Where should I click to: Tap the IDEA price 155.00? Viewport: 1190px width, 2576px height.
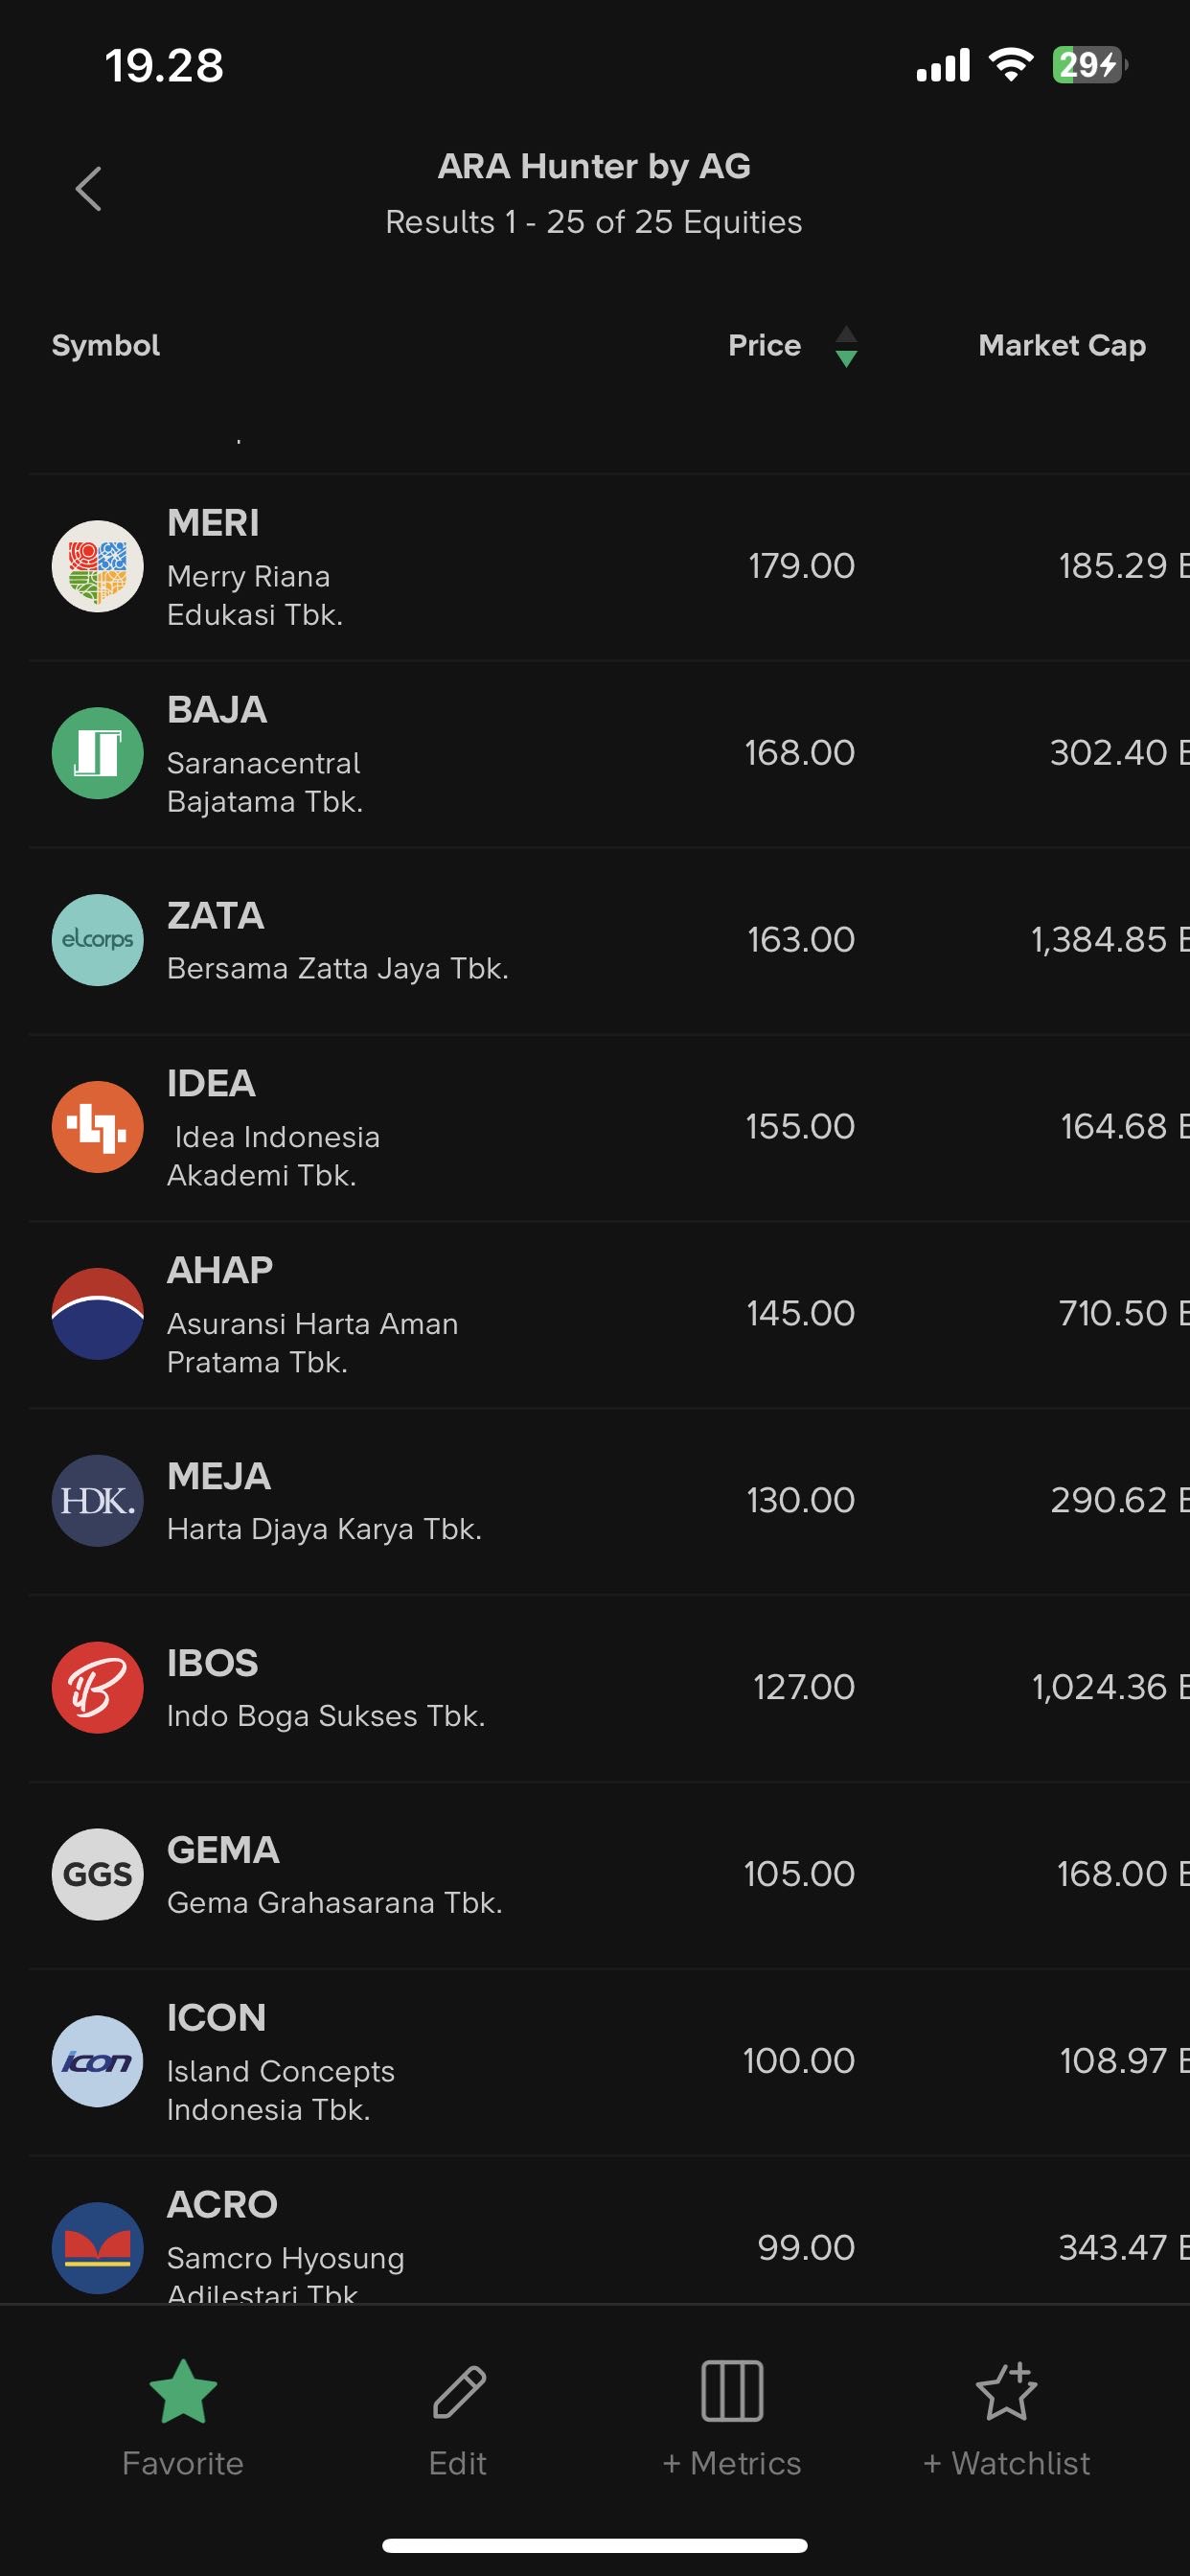pyautogui.click(x=800, y=1127)
